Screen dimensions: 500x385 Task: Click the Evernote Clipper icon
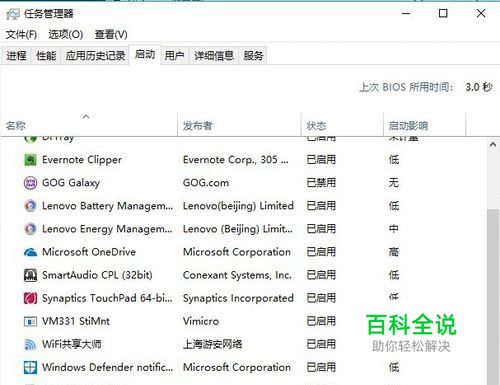(30, 160)
